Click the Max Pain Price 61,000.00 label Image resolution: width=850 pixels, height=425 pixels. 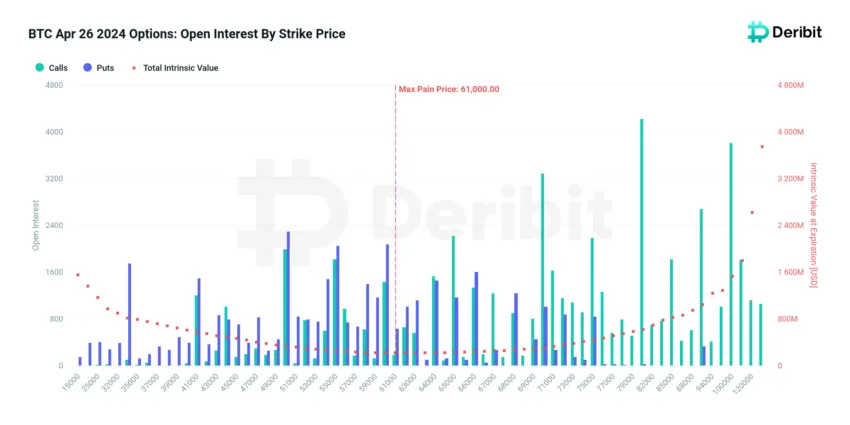449,89
